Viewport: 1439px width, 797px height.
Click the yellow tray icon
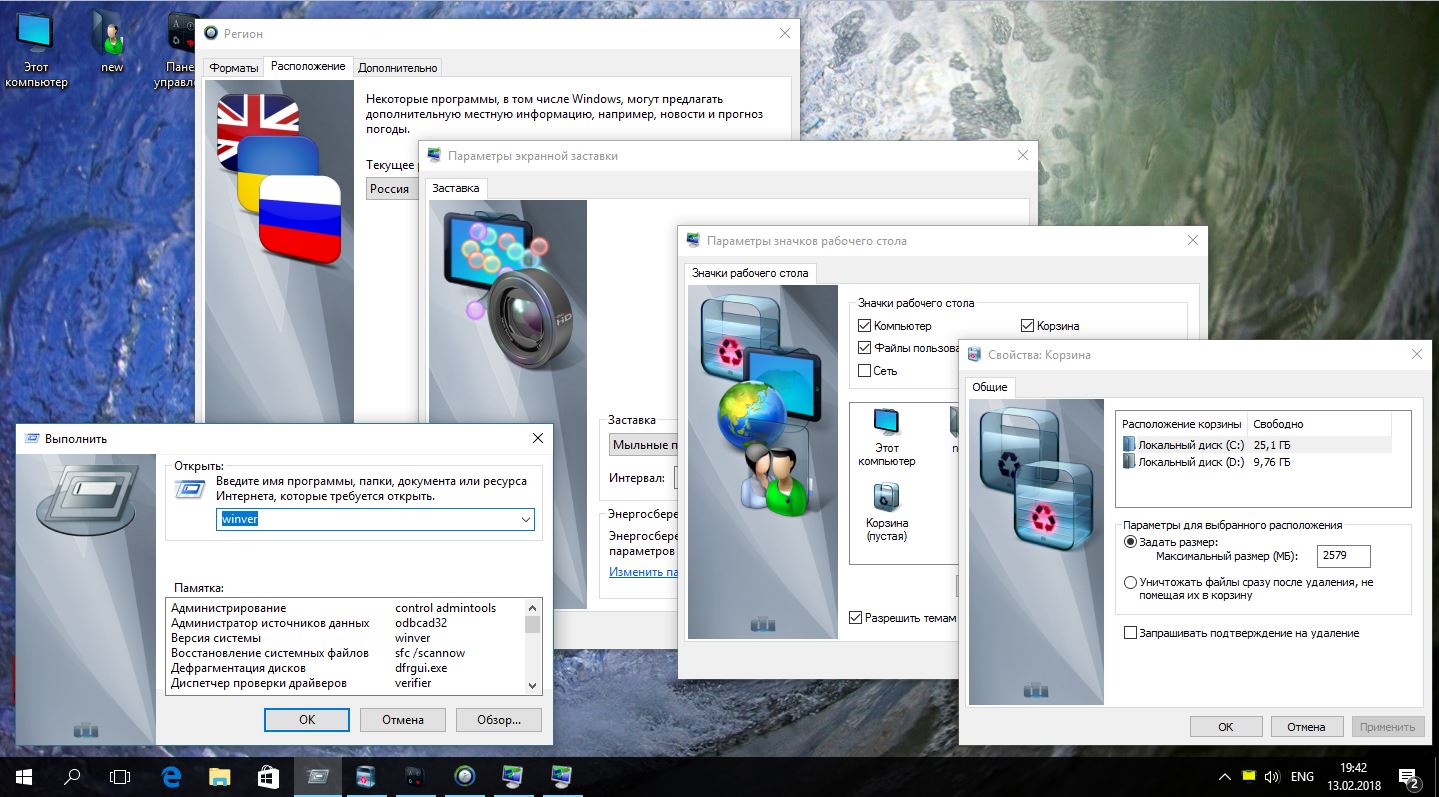[1248, 776]
